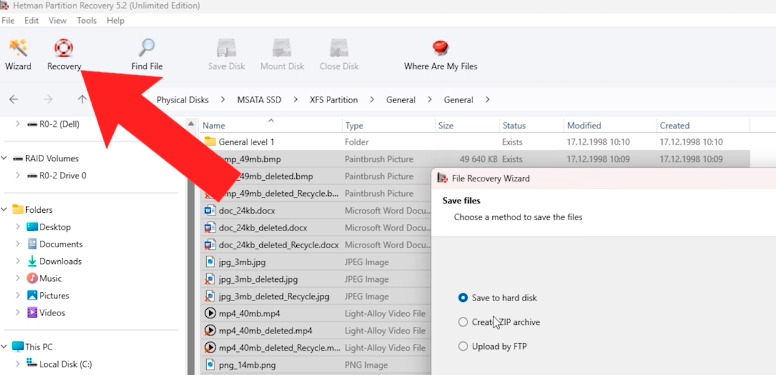The image size is (776, 375).
Task: Select Save to hard disk option
Action: [x=463, y=298]
